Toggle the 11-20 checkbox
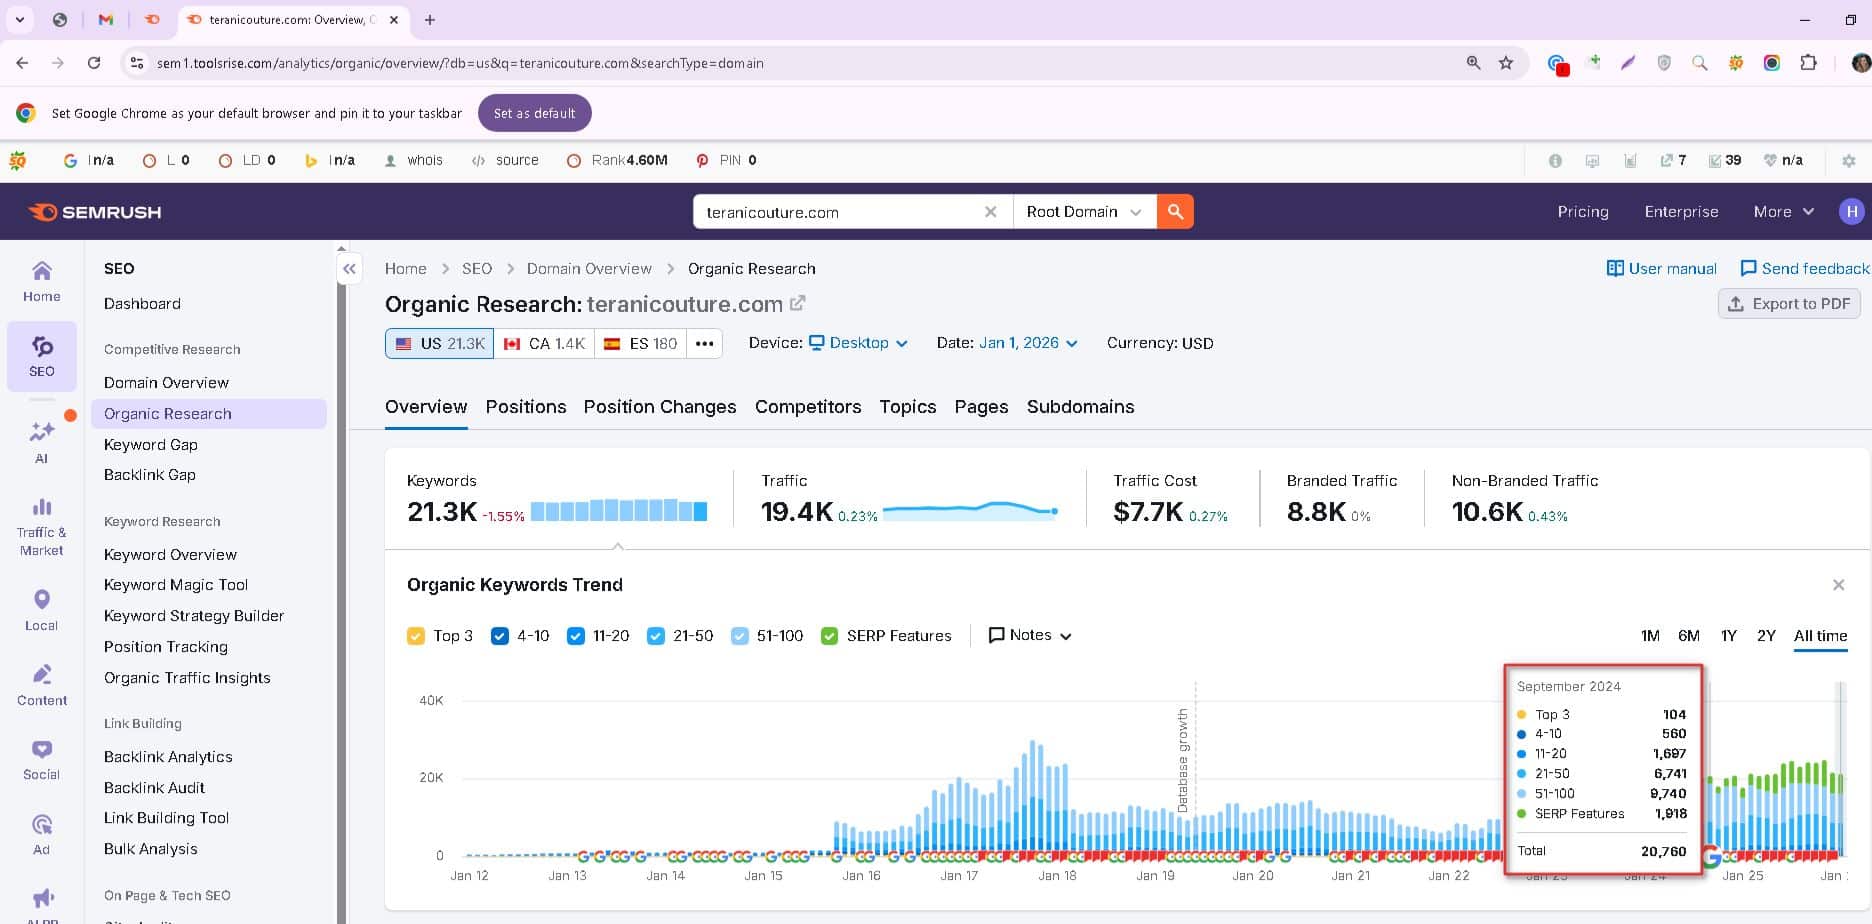This screenshot has width=1872, height=924. (576, 636)
